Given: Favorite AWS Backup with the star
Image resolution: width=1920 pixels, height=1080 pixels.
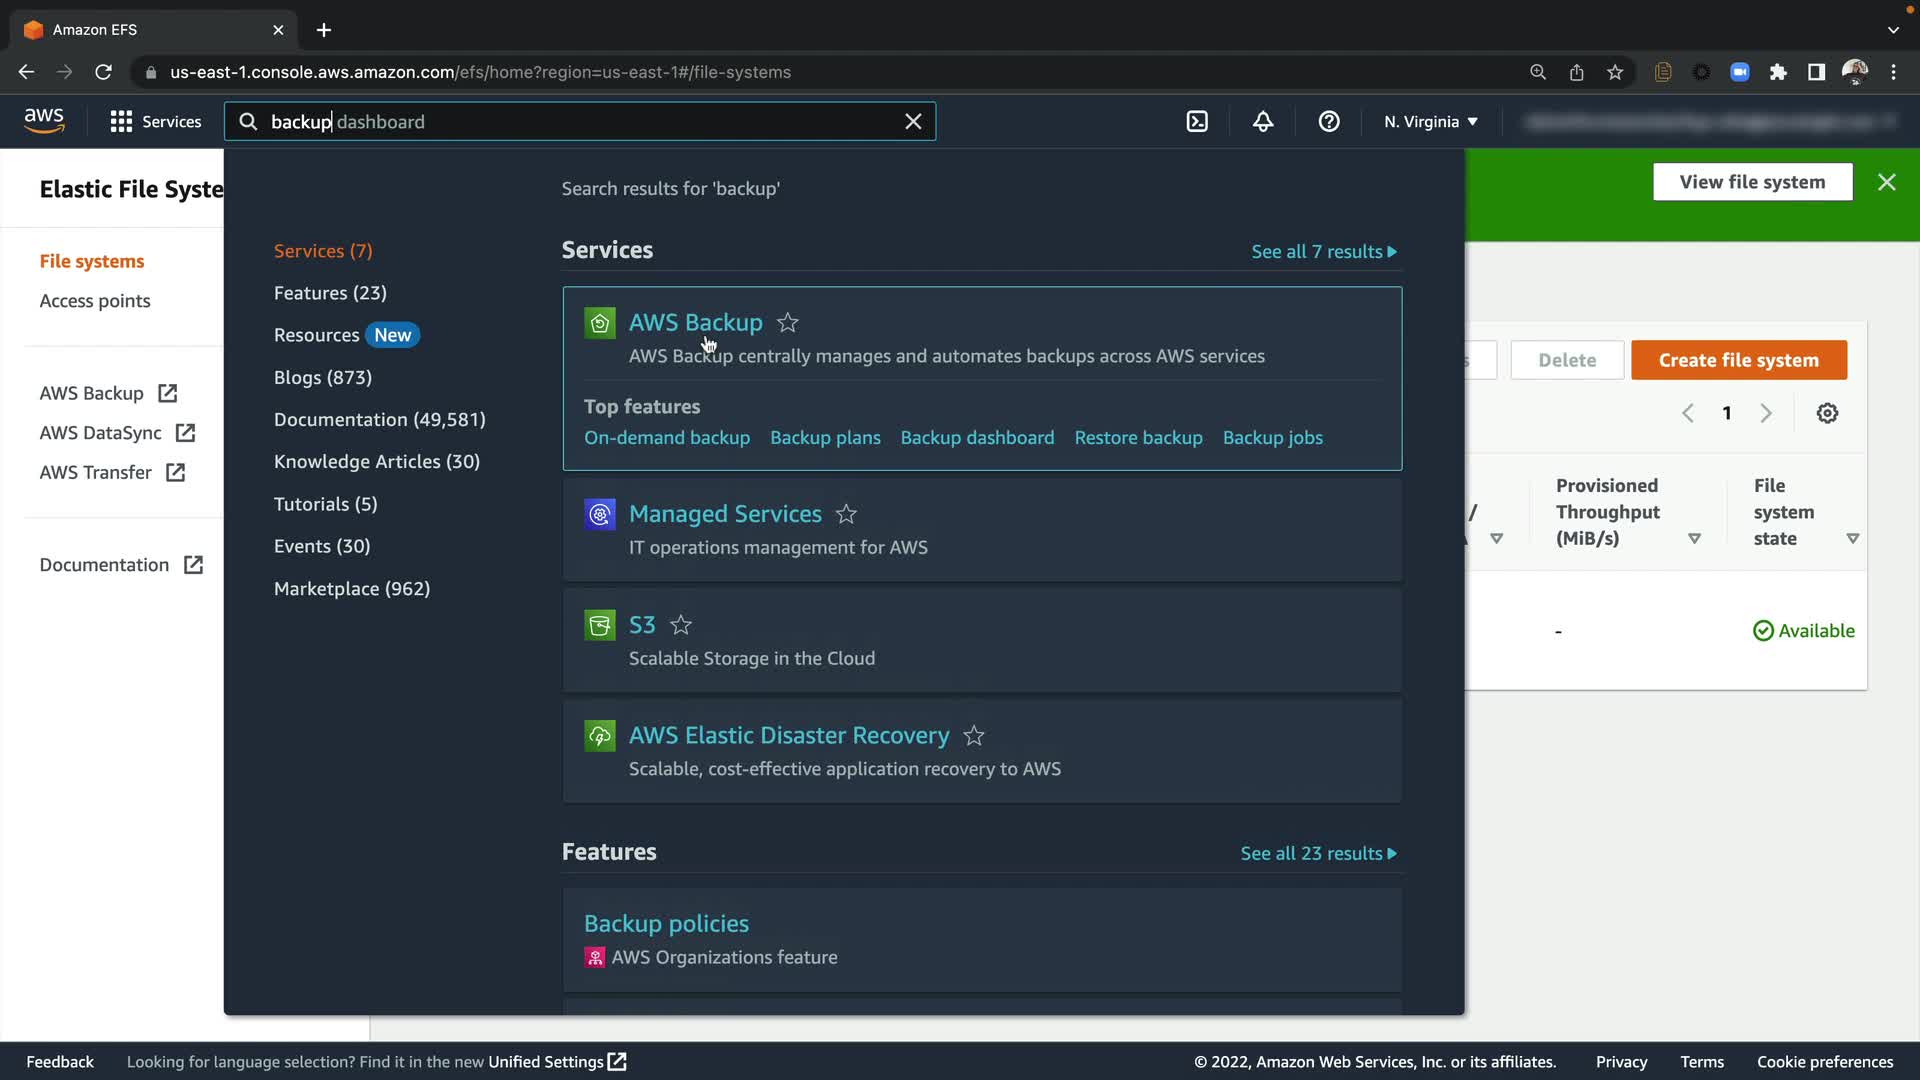Looking at the screenshot, I should [788, 323].
